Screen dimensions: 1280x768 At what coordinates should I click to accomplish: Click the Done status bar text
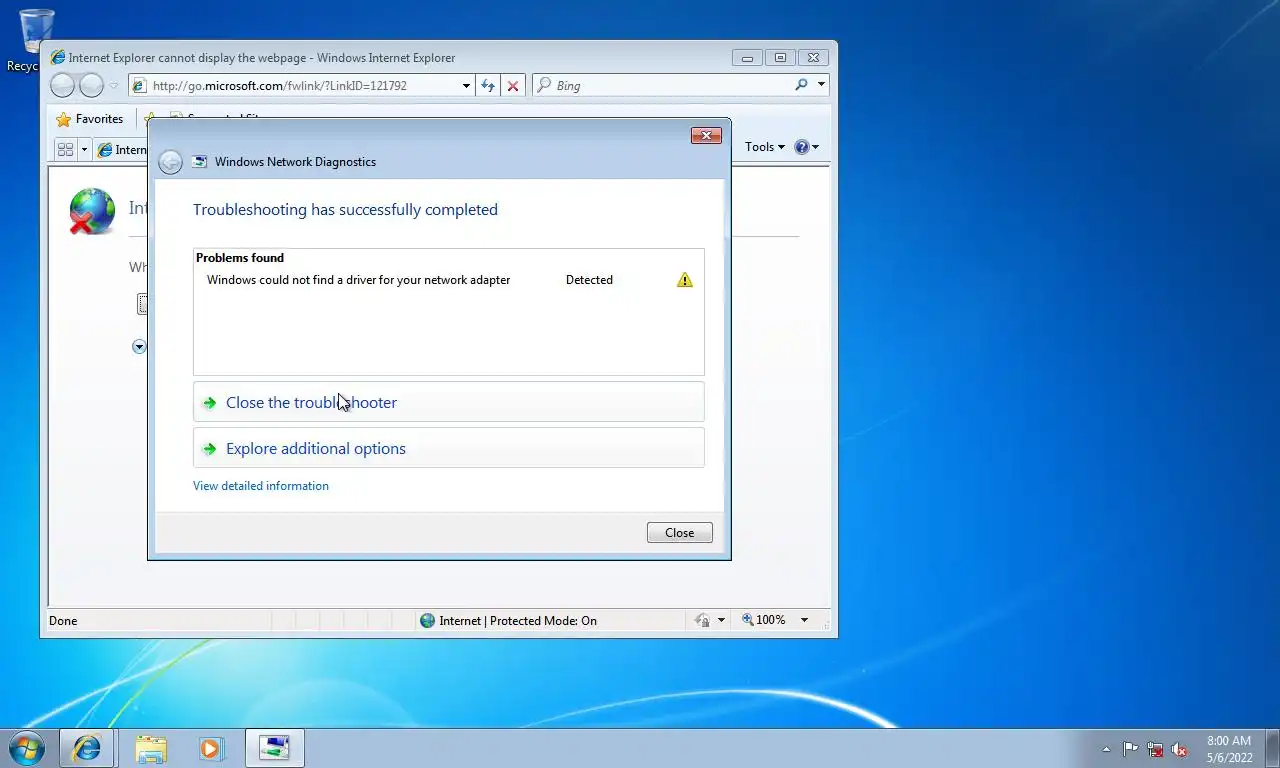click(63, 621)
